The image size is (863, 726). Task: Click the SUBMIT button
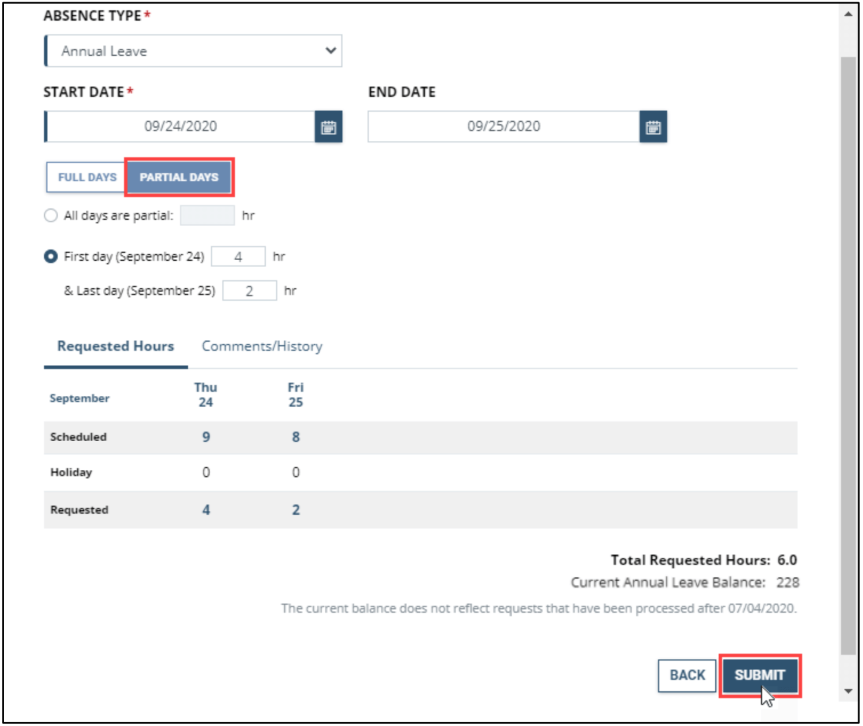(760, 675)
